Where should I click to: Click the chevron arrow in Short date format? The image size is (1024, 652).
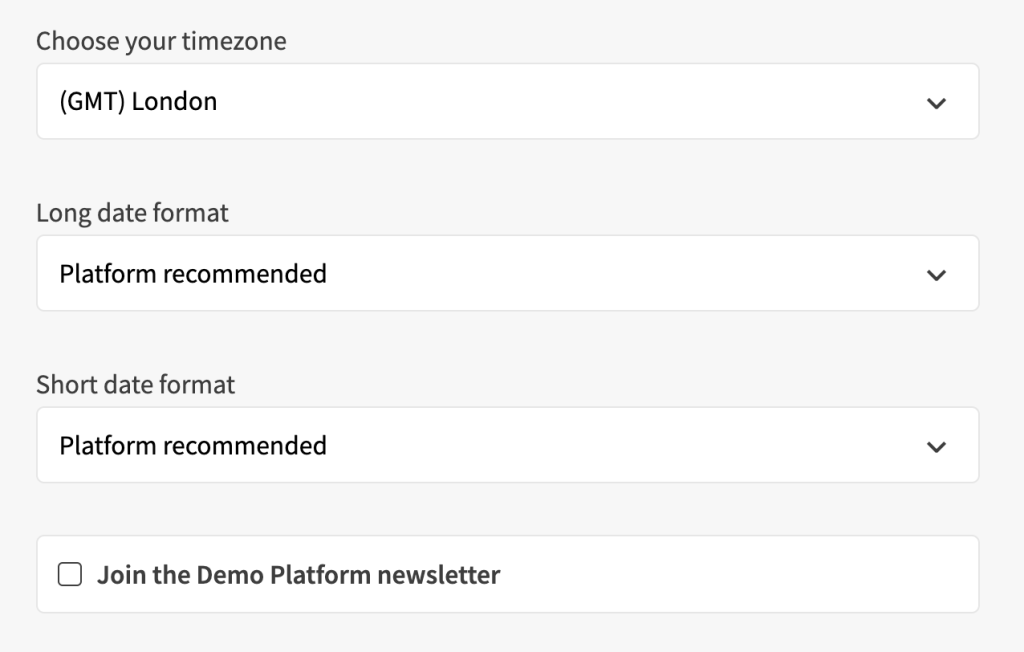coord(936,446)
